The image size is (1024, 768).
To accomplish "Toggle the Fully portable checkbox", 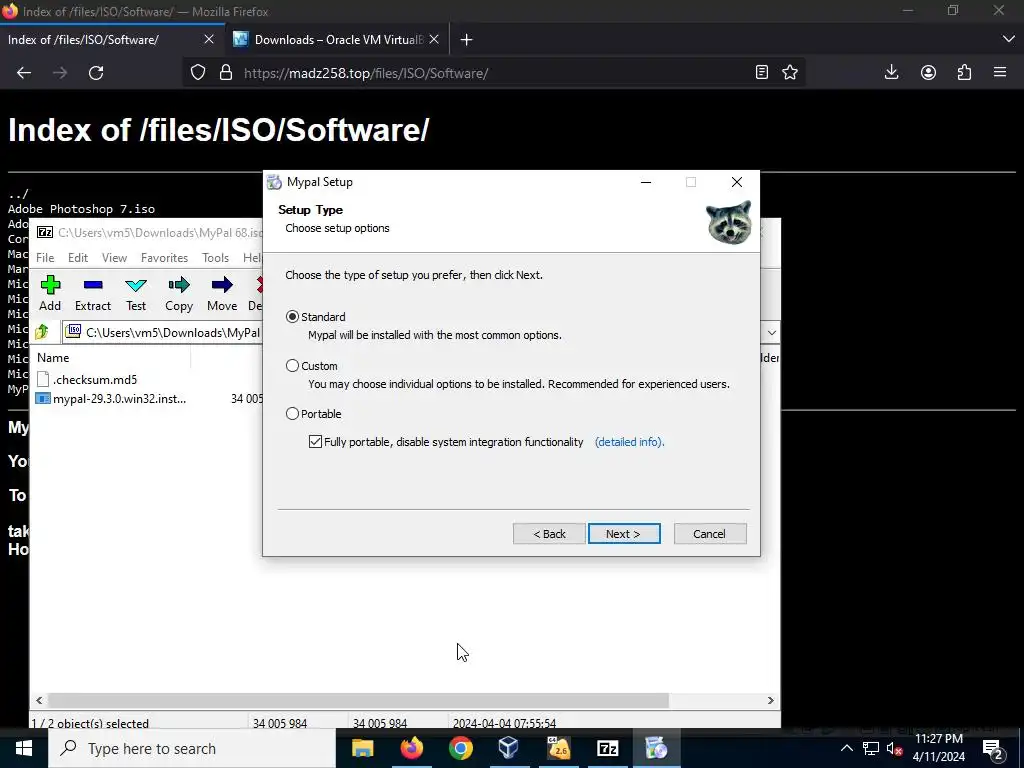I will click(315, 441).
